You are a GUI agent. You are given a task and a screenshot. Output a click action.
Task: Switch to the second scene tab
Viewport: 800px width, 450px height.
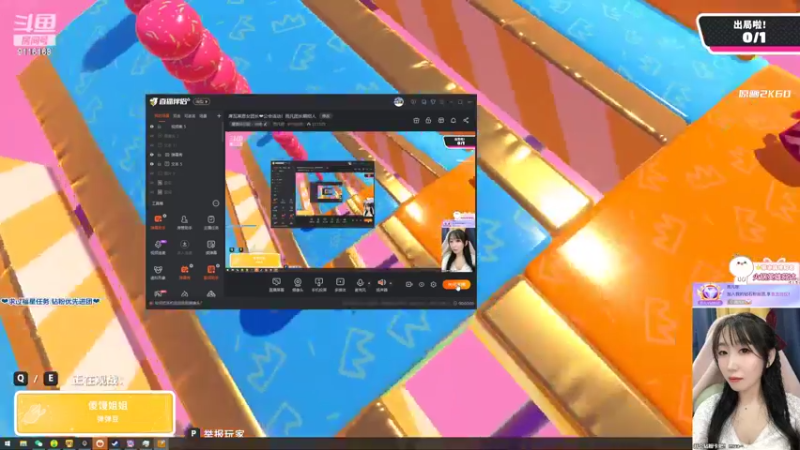[177, 116]
